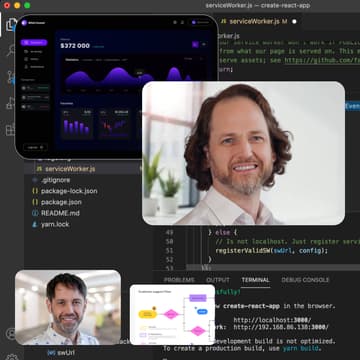Open Extensions blocks icon in activity bar
Image resolution: width=360 pixels, height=360 pixels.
click(11, 130)
